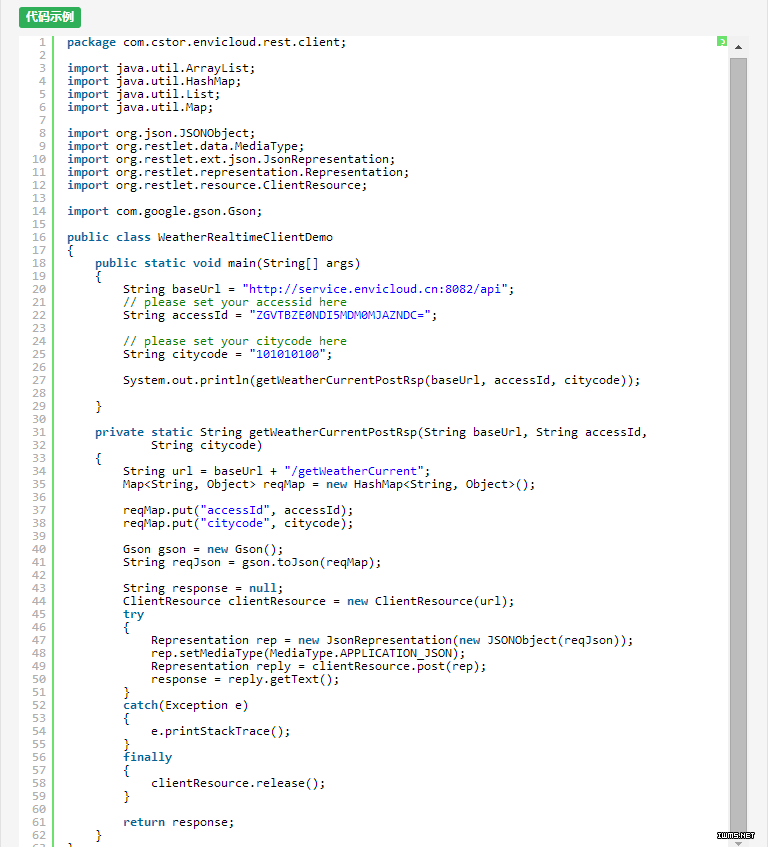The image size is (769, 847).
Task: Click the import java.util.HashMap line
Action: [154, 81]
